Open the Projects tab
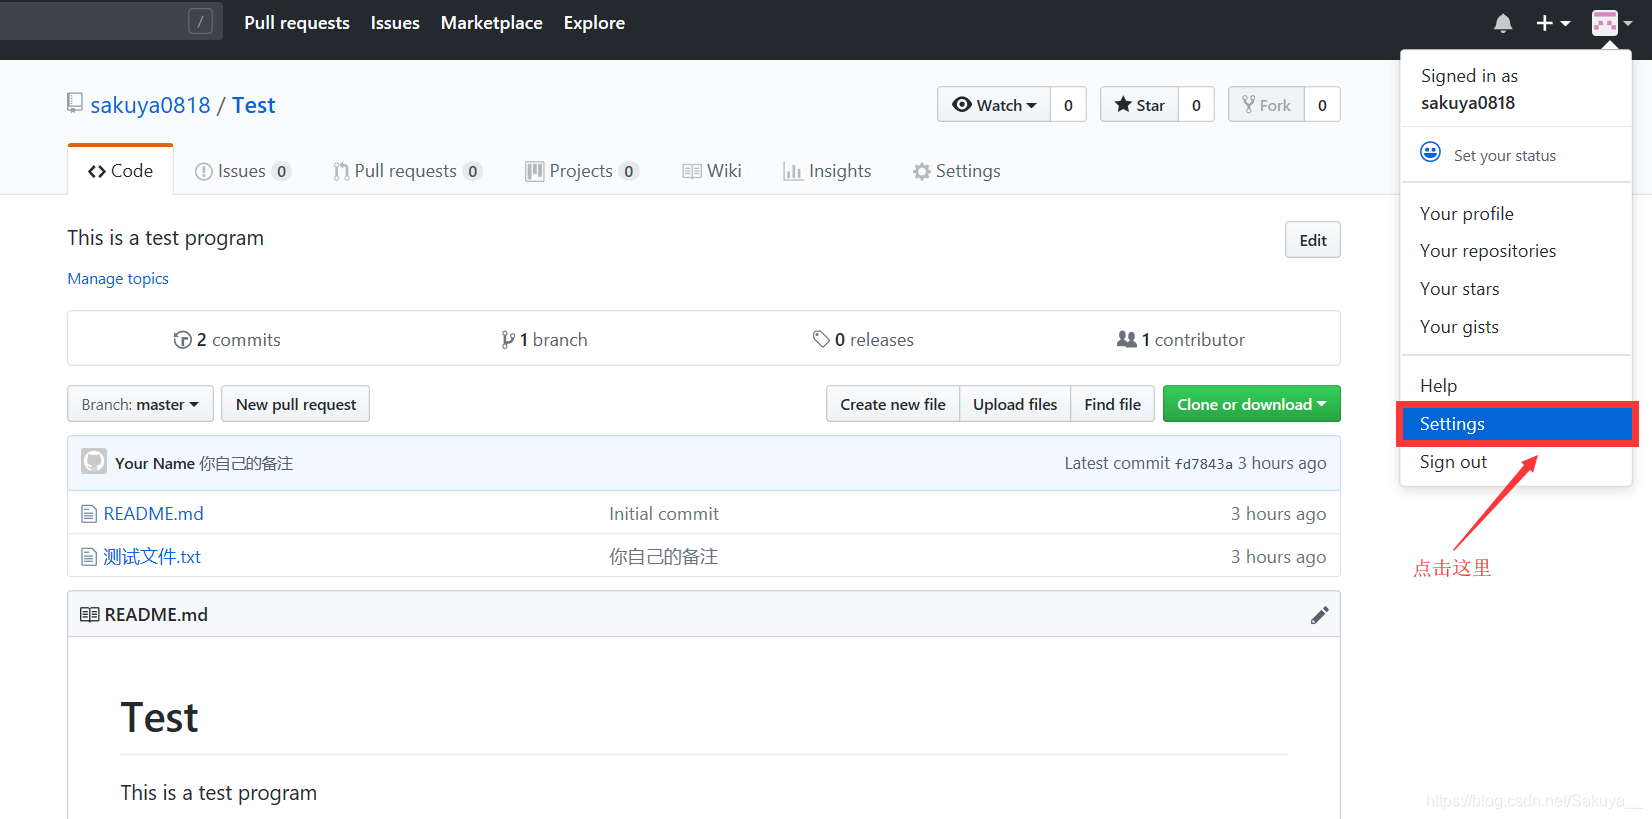Image resolution: width=1652 pixels, height=819 pixels. pyautogui.click(x=581, y=171)
